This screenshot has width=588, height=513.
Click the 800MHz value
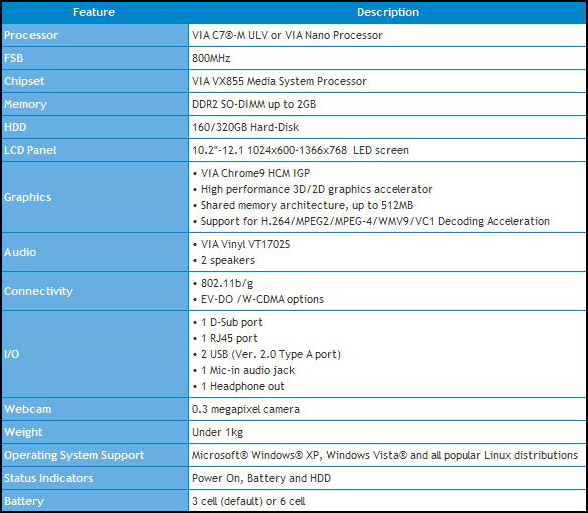(211, 58)
